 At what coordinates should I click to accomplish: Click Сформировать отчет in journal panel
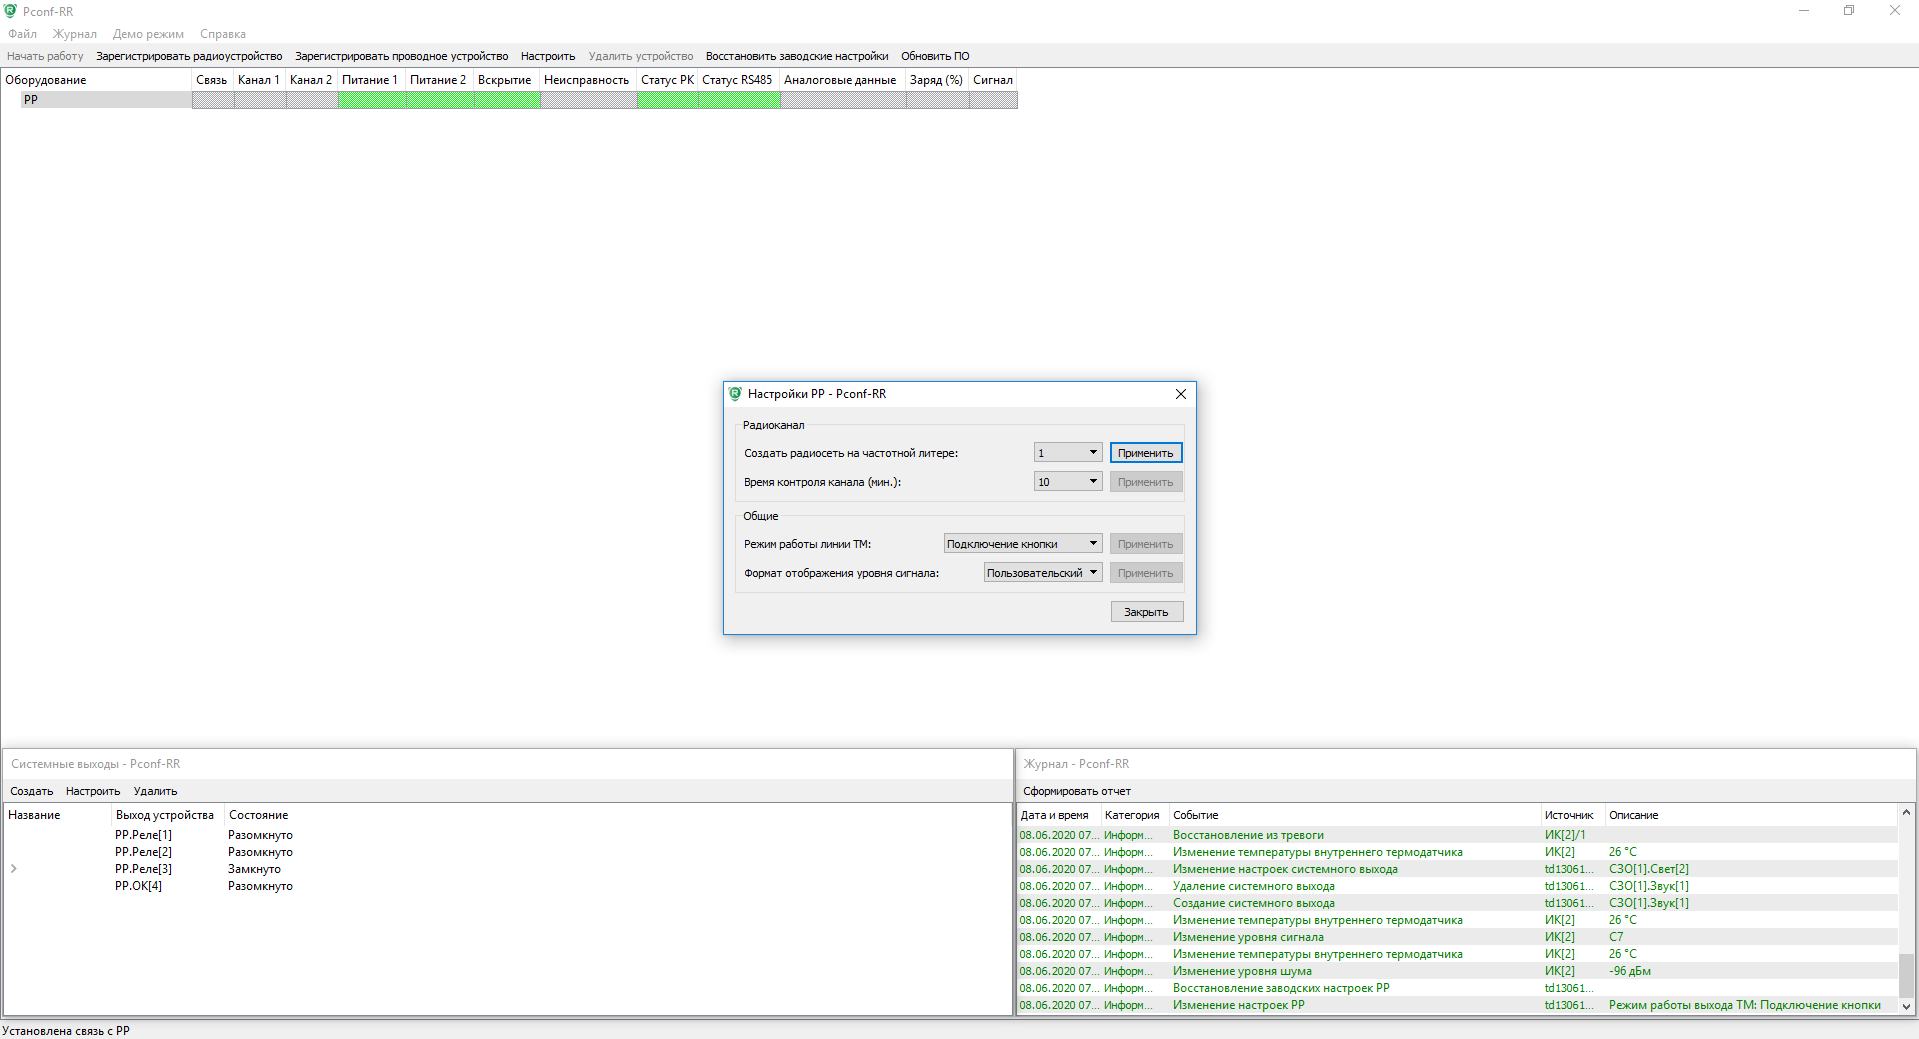point(1076,791)
